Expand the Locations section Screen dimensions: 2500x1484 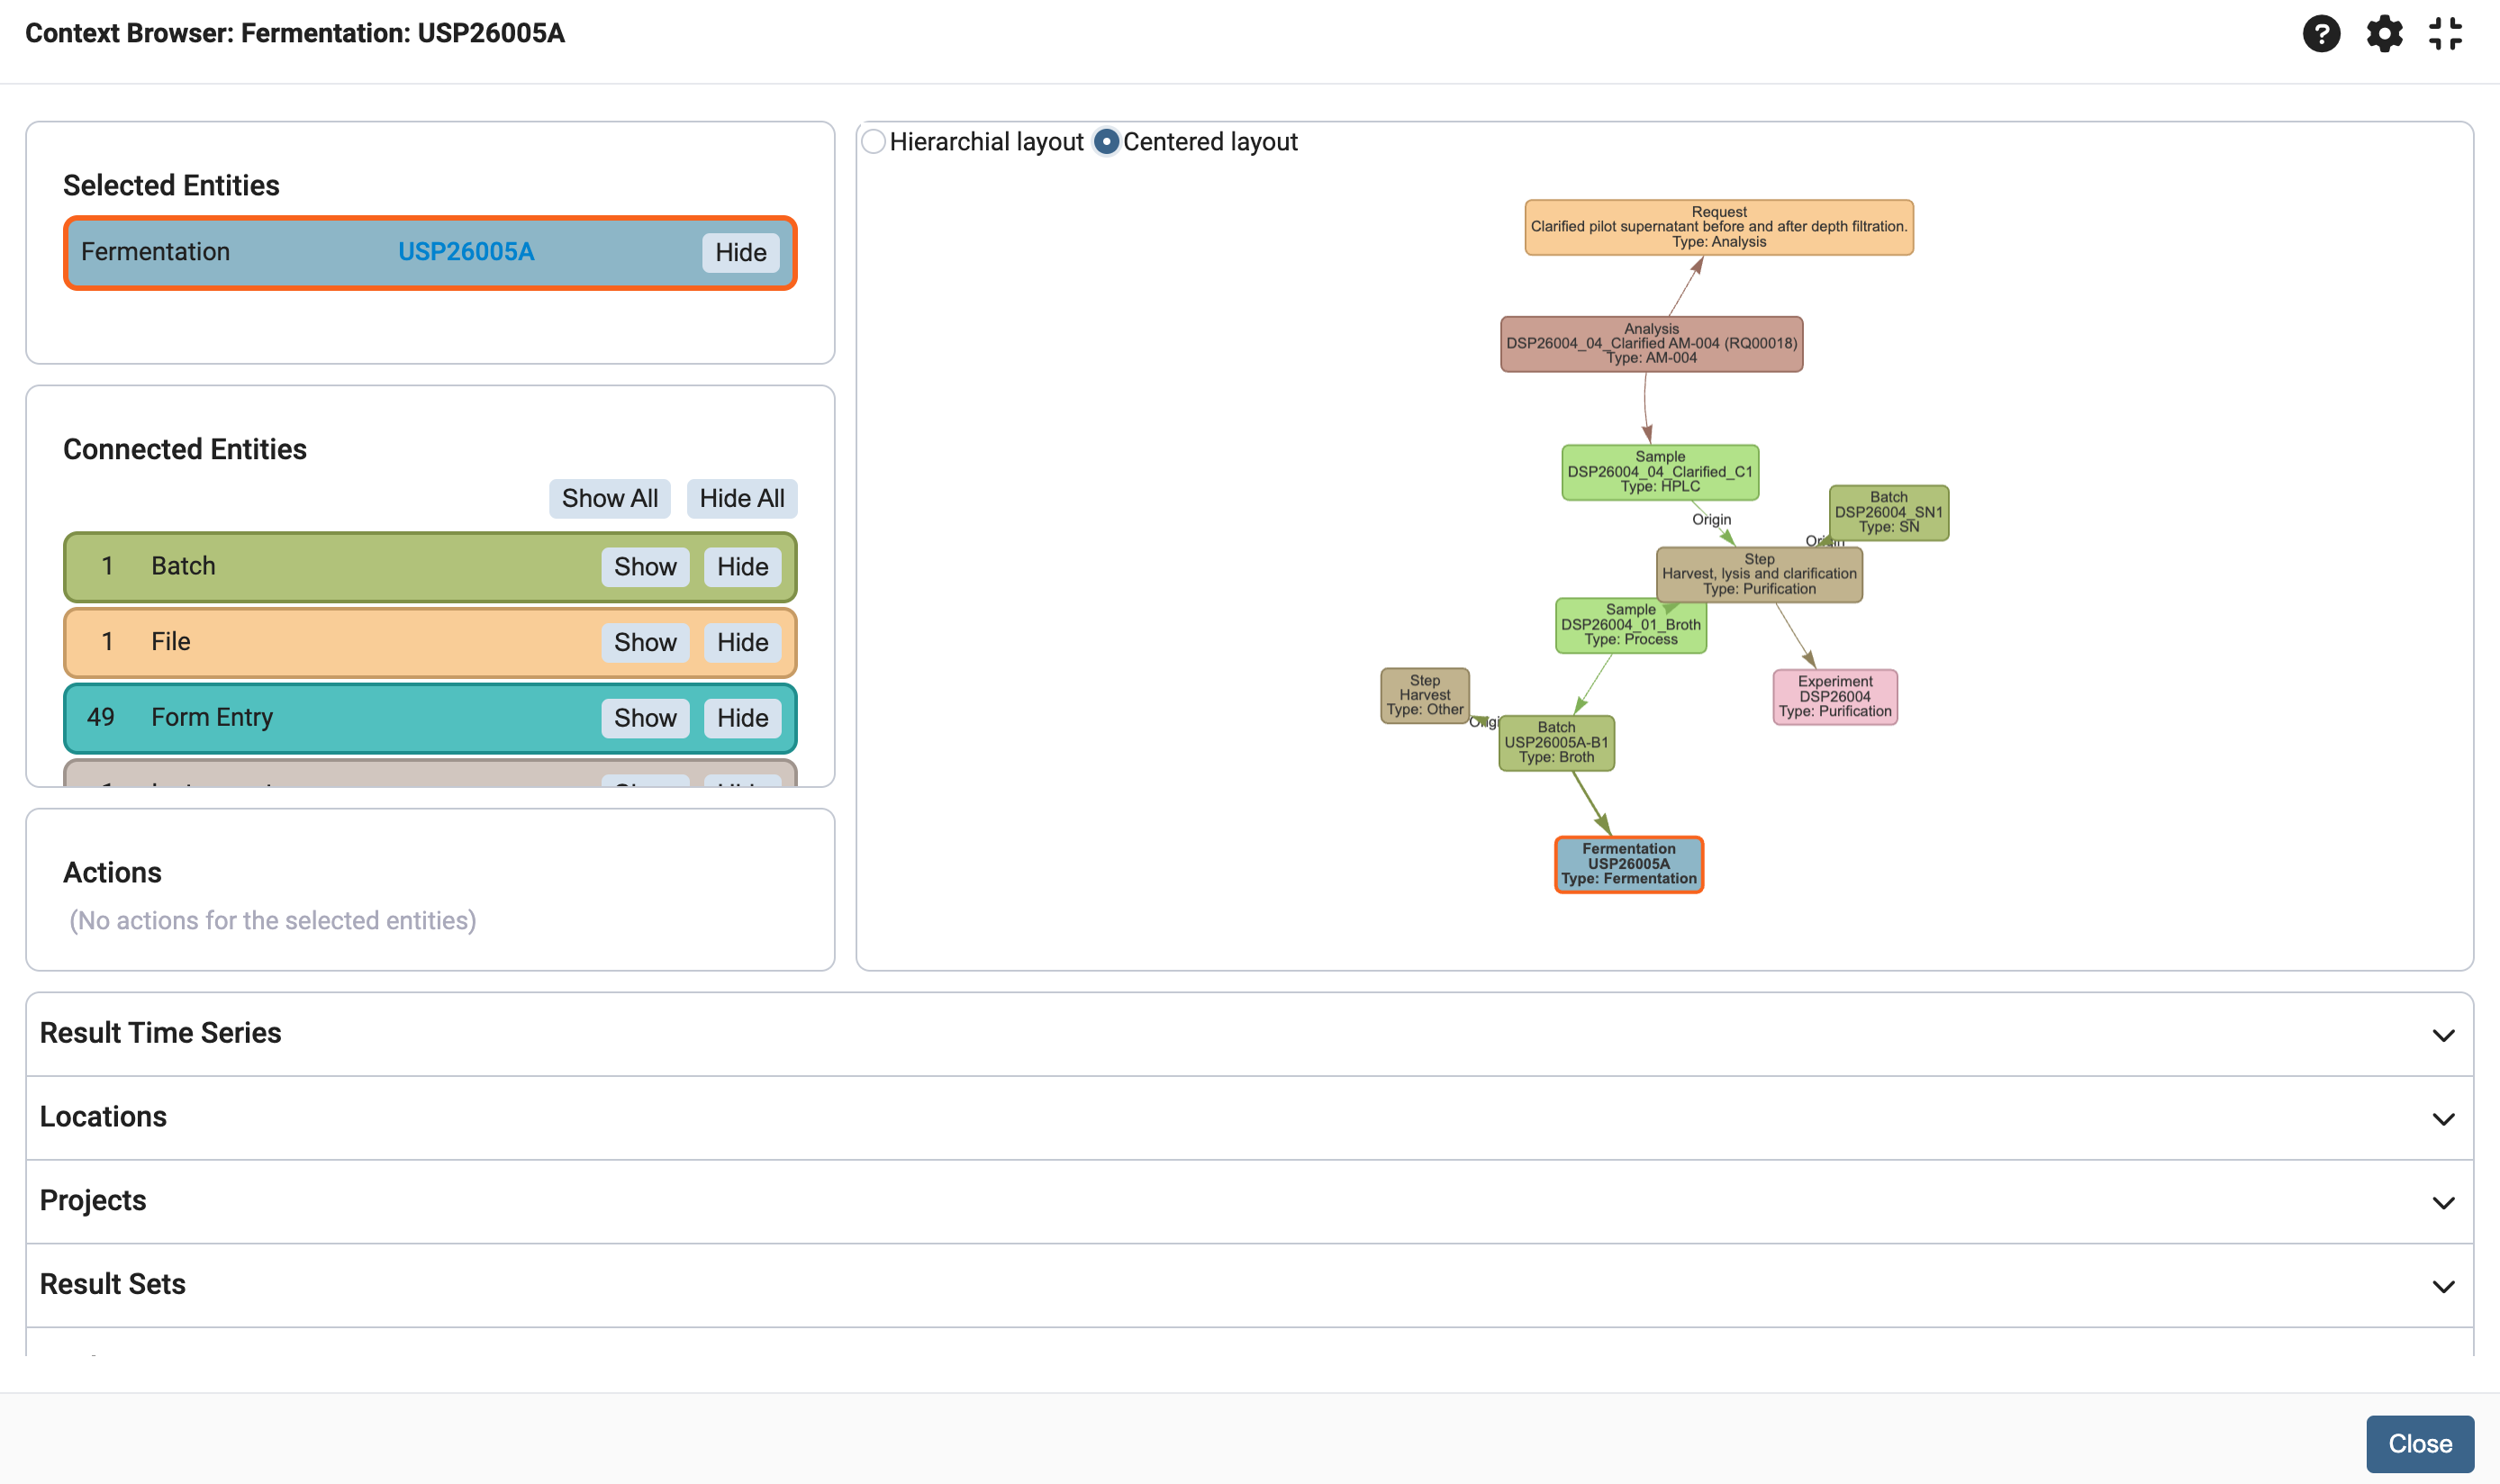click(1250, 1118)
